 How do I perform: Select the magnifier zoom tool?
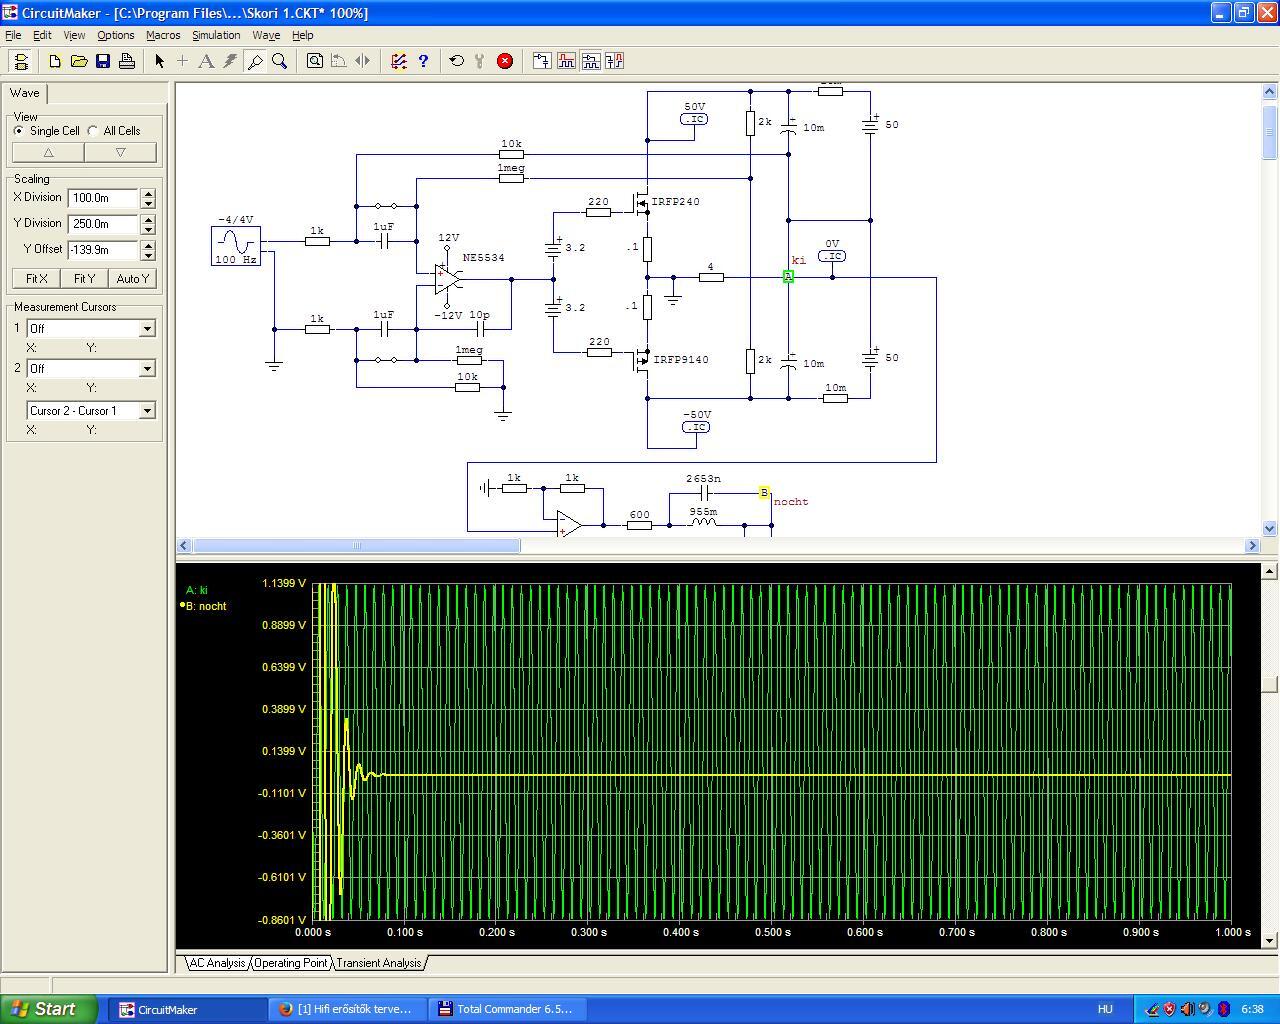280,61
